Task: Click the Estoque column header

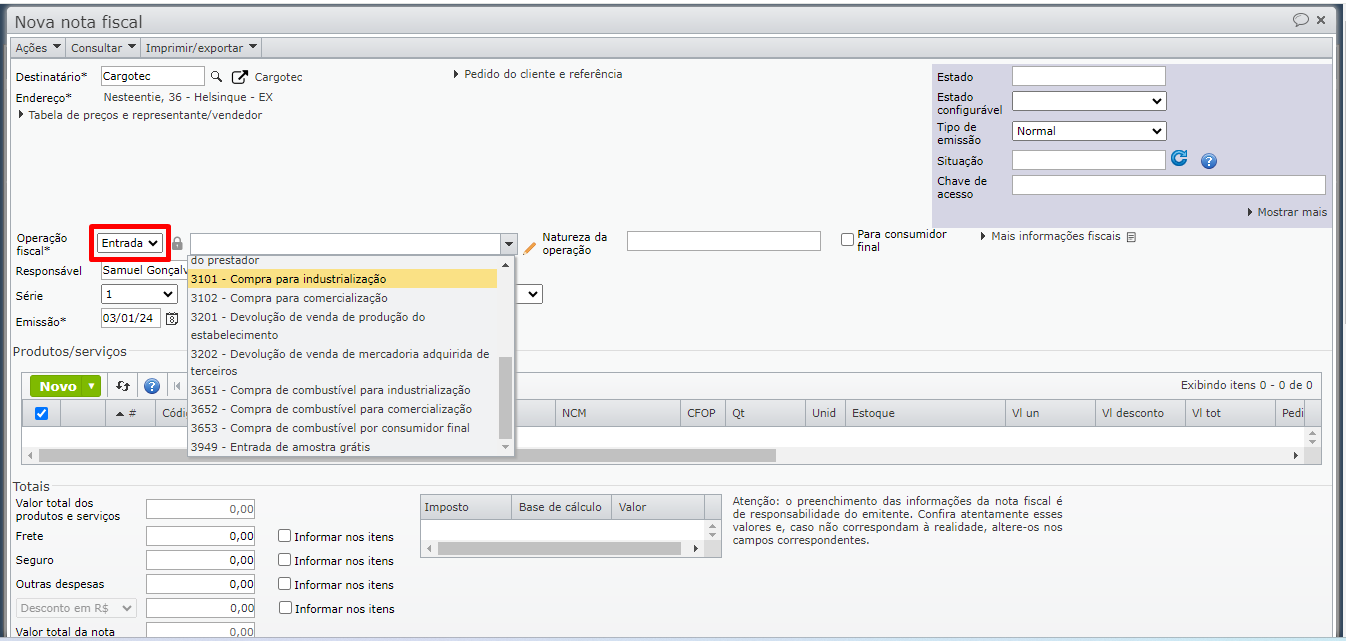Action: tap(925, 413)
